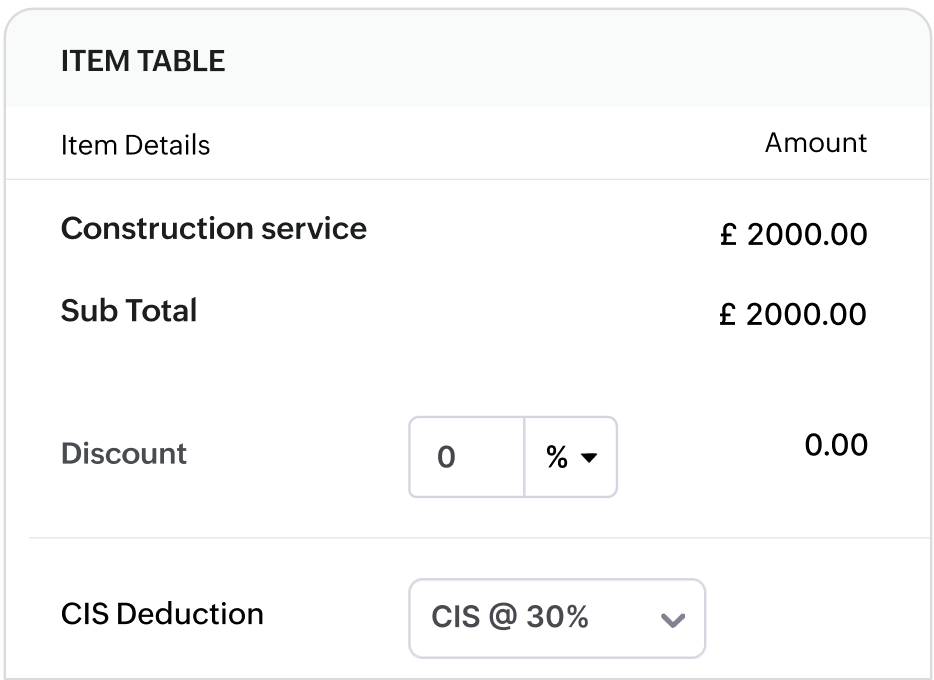Image resolution: width=934 pixels, height=680 pixels.
Task: Focus the Discount value input field
Action: (466, 457)
